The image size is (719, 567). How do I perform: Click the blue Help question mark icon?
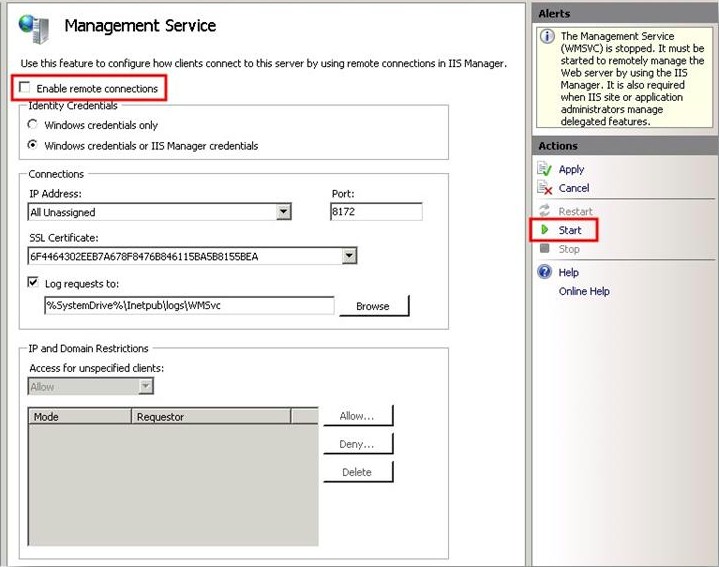(544, 272)
